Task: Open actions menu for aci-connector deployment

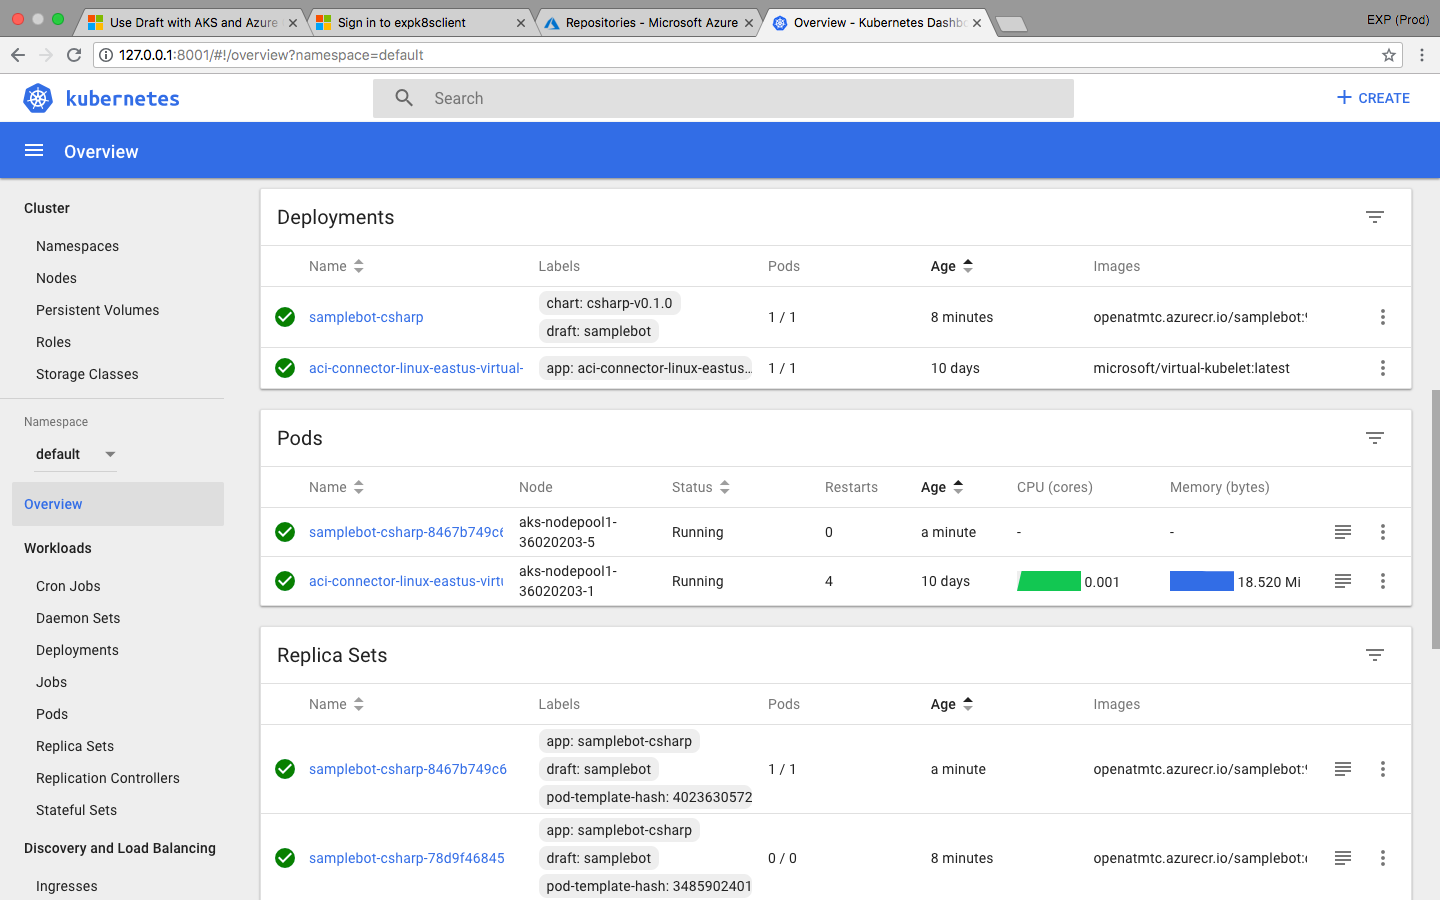Action: [x=1383, y=368]
